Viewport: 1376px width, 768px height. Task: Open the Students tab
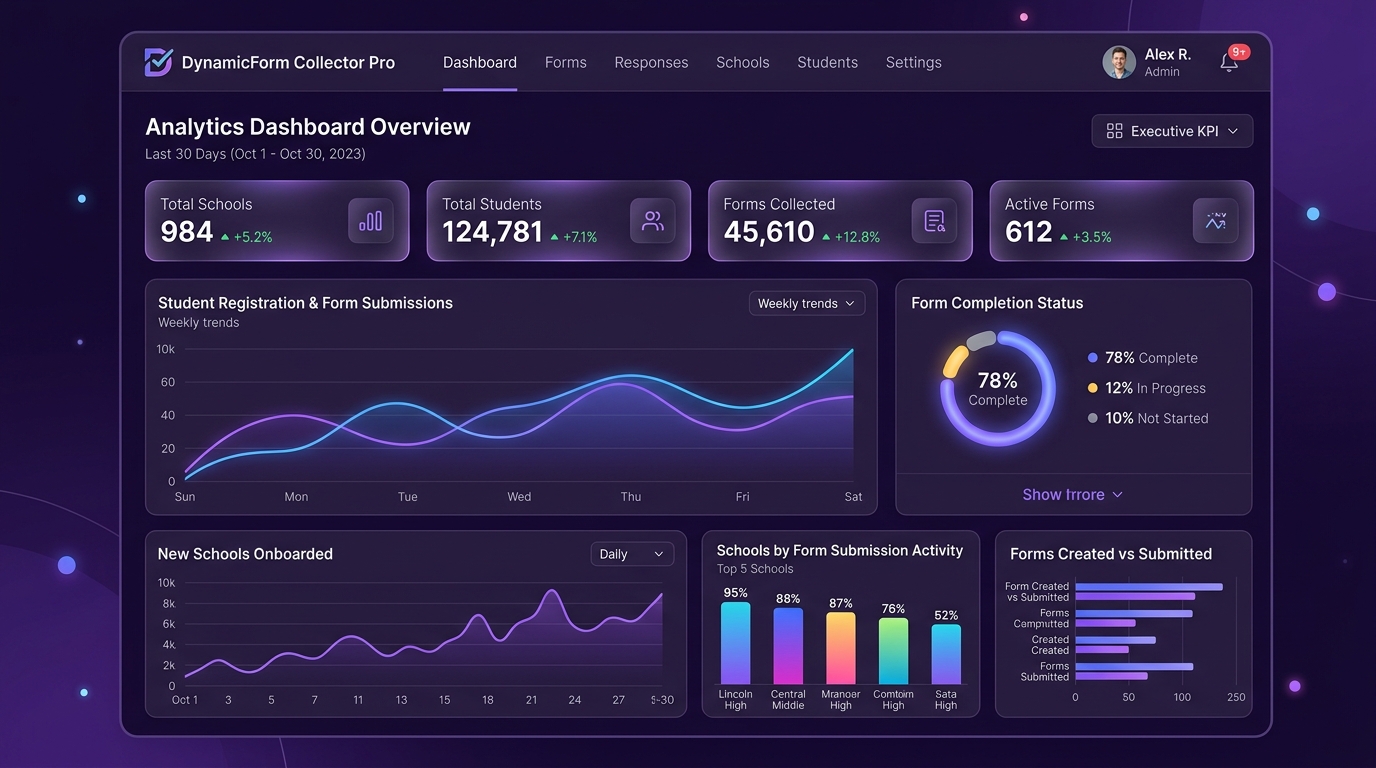(x=828, y=62)
